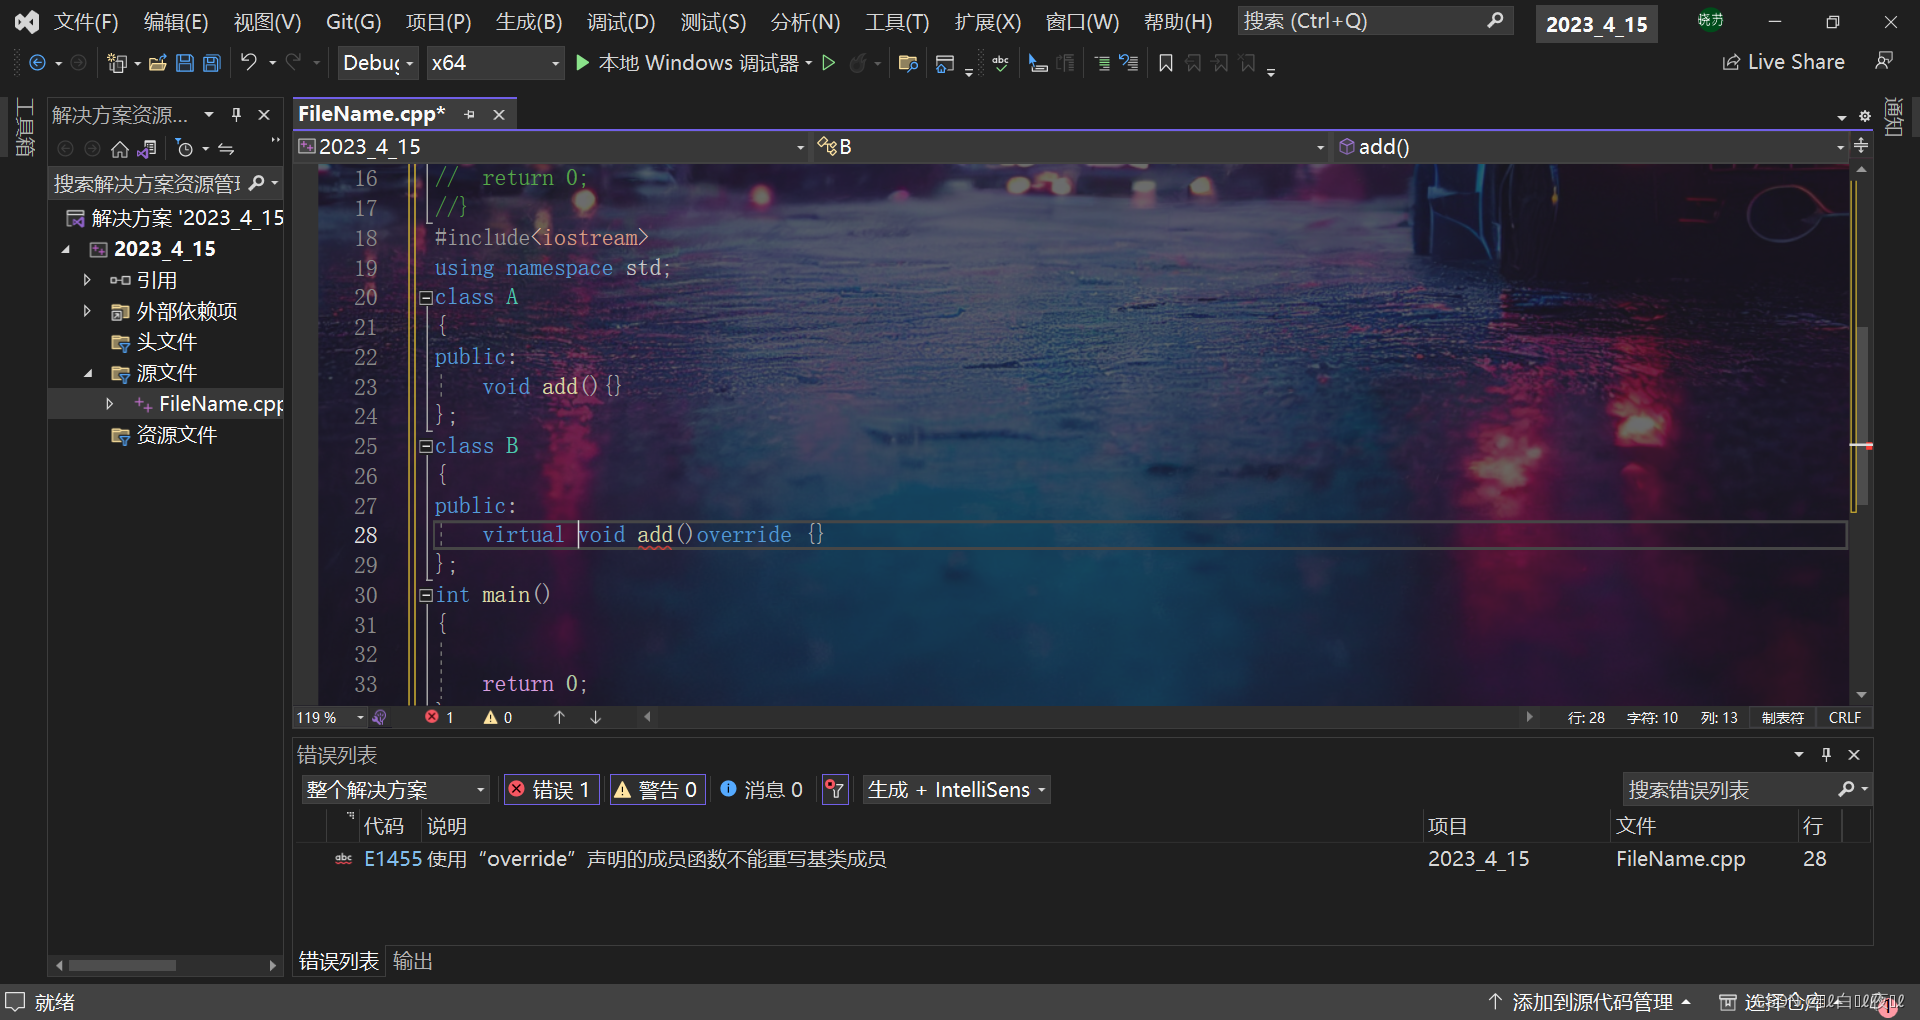Click the 搜索 (Ctrl+Q) search box
Screen dimensions: 1920x1020
1374,21
